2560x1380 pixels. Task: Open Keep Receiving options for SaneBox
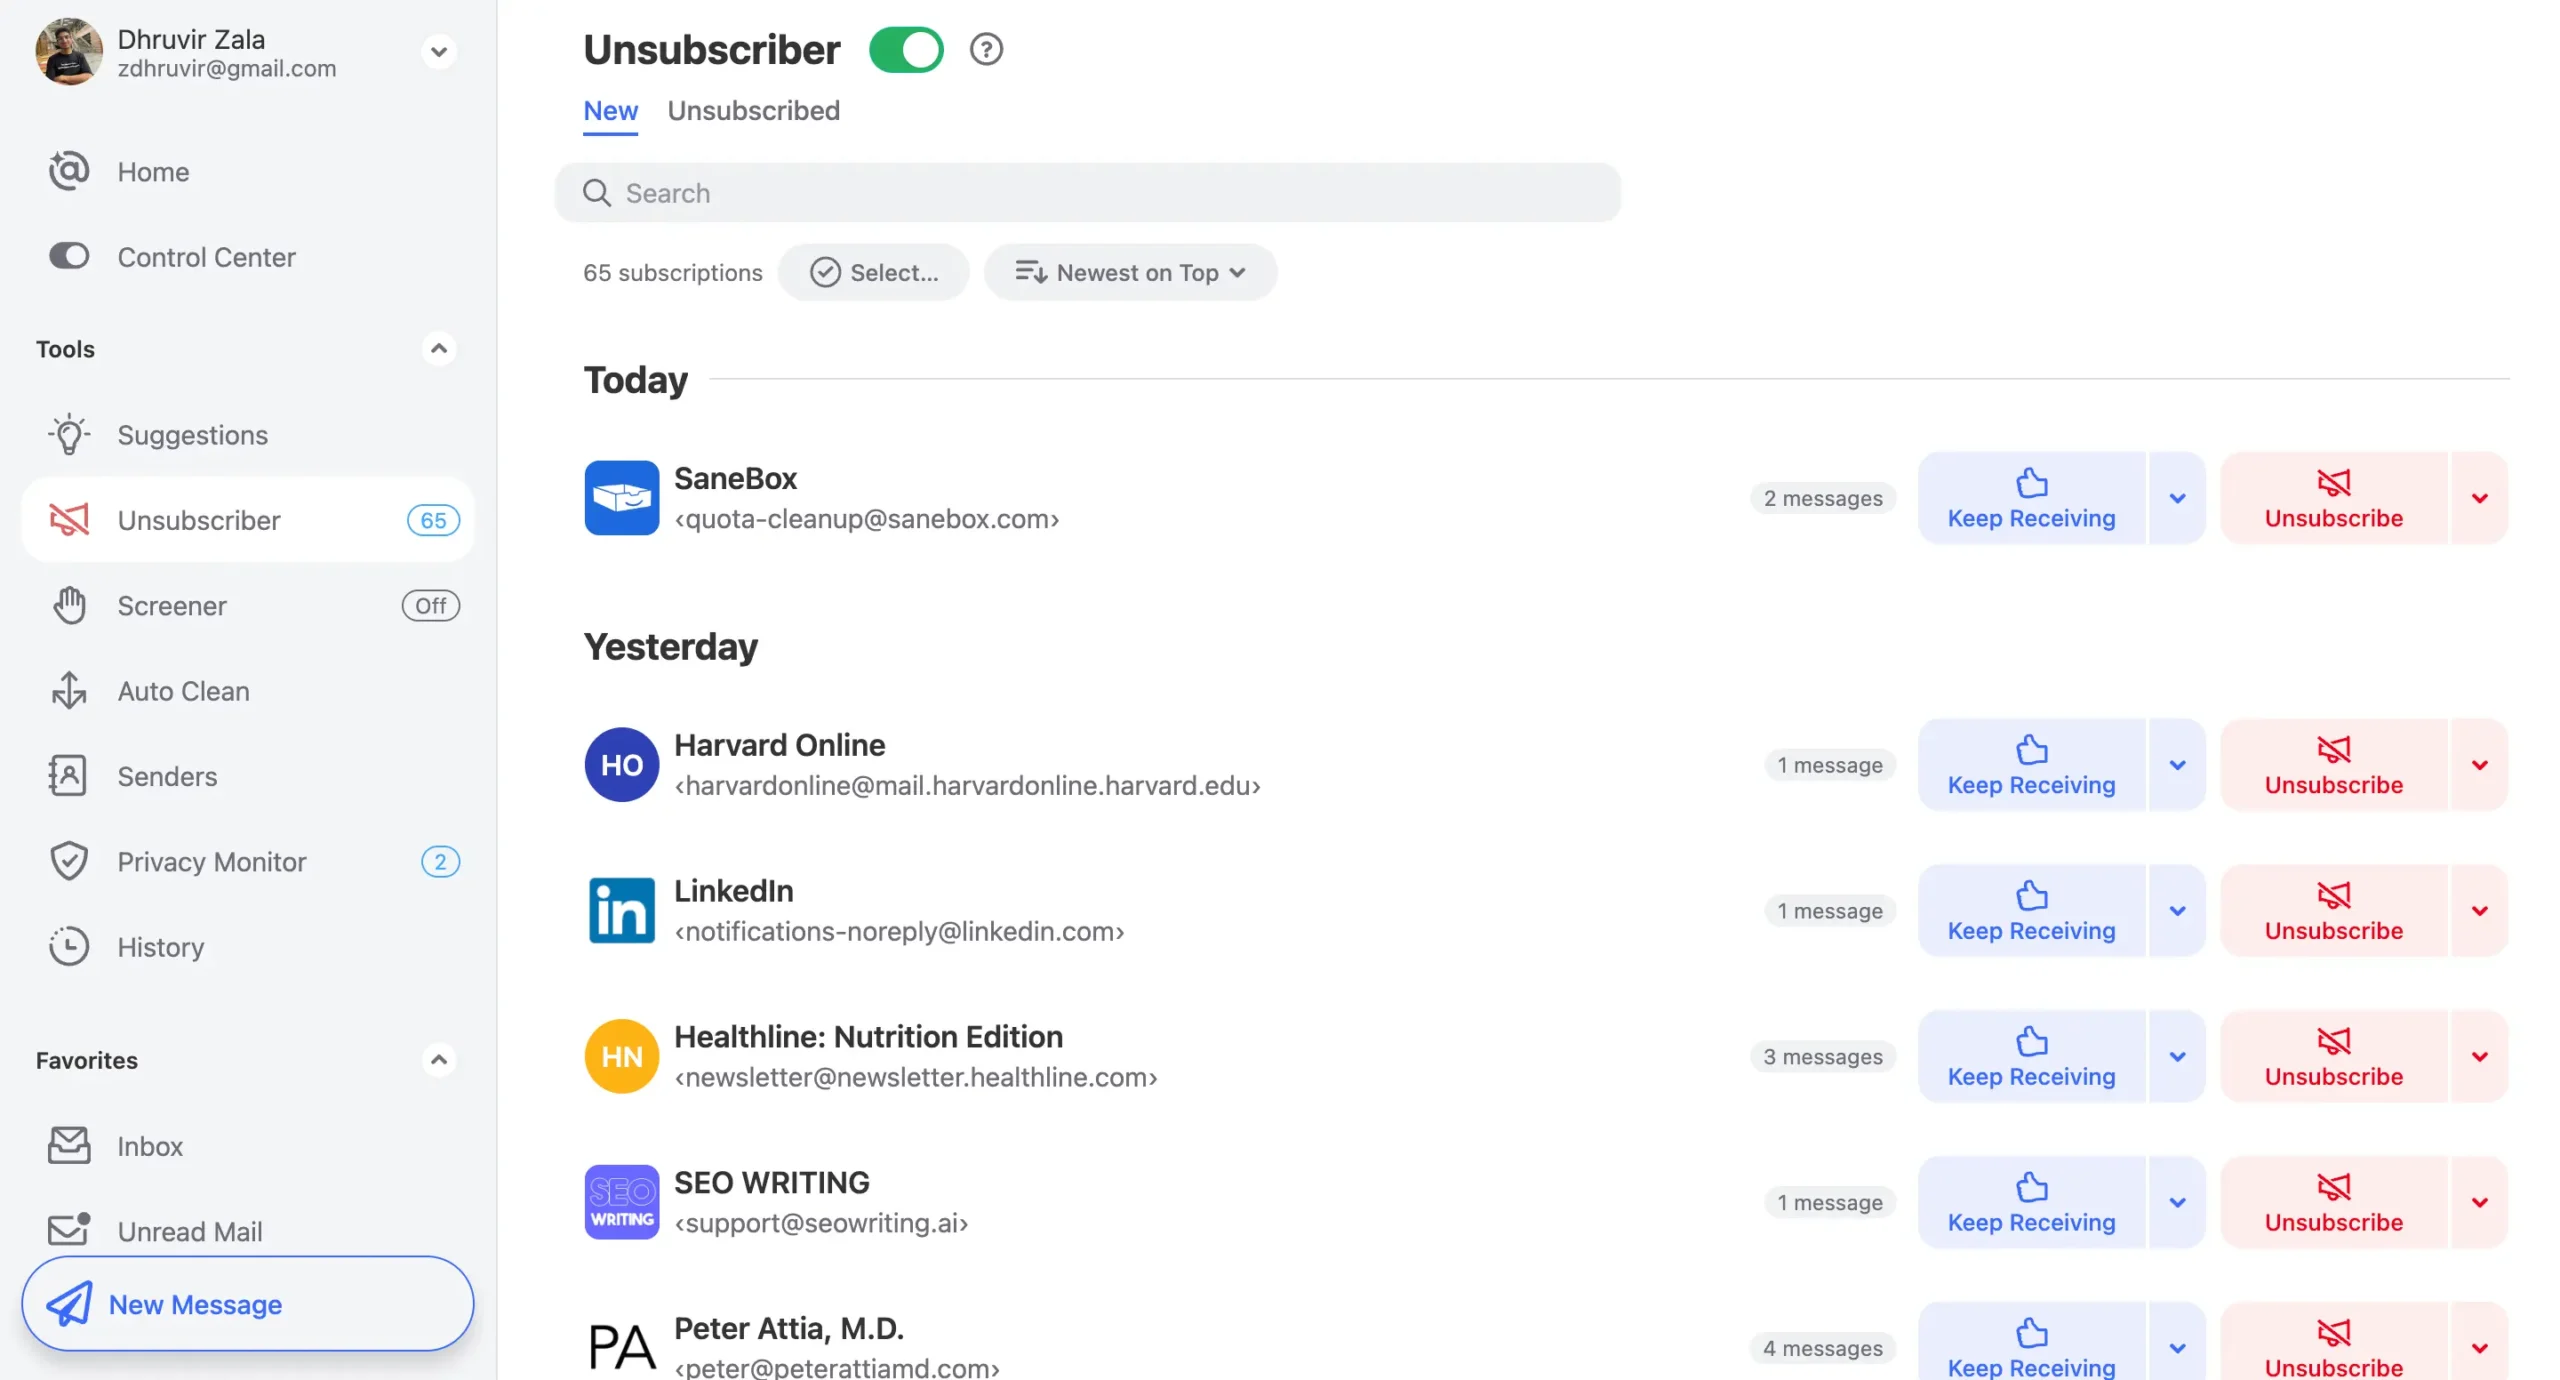[x=2177, y=497]
